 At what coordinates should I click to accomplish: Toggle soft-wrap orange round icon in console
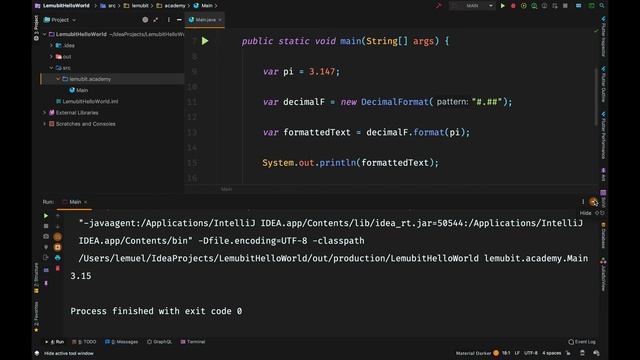[x=58, y=236]
